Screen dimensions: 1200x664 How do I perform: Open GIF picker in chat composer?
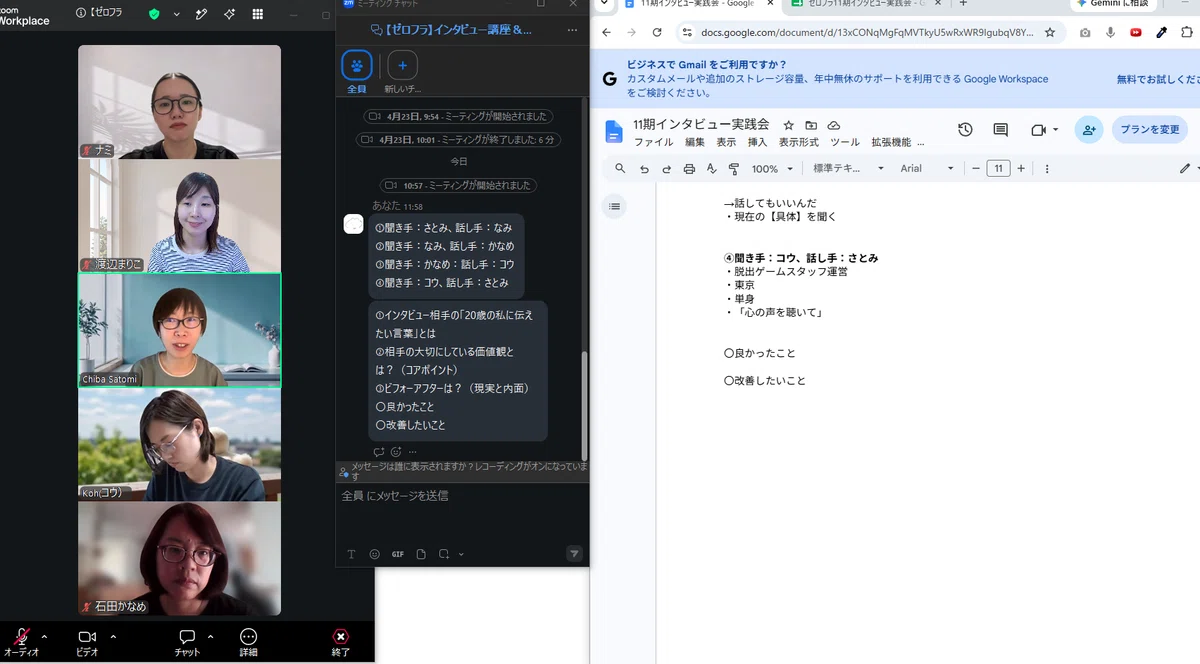pos(398,554)
